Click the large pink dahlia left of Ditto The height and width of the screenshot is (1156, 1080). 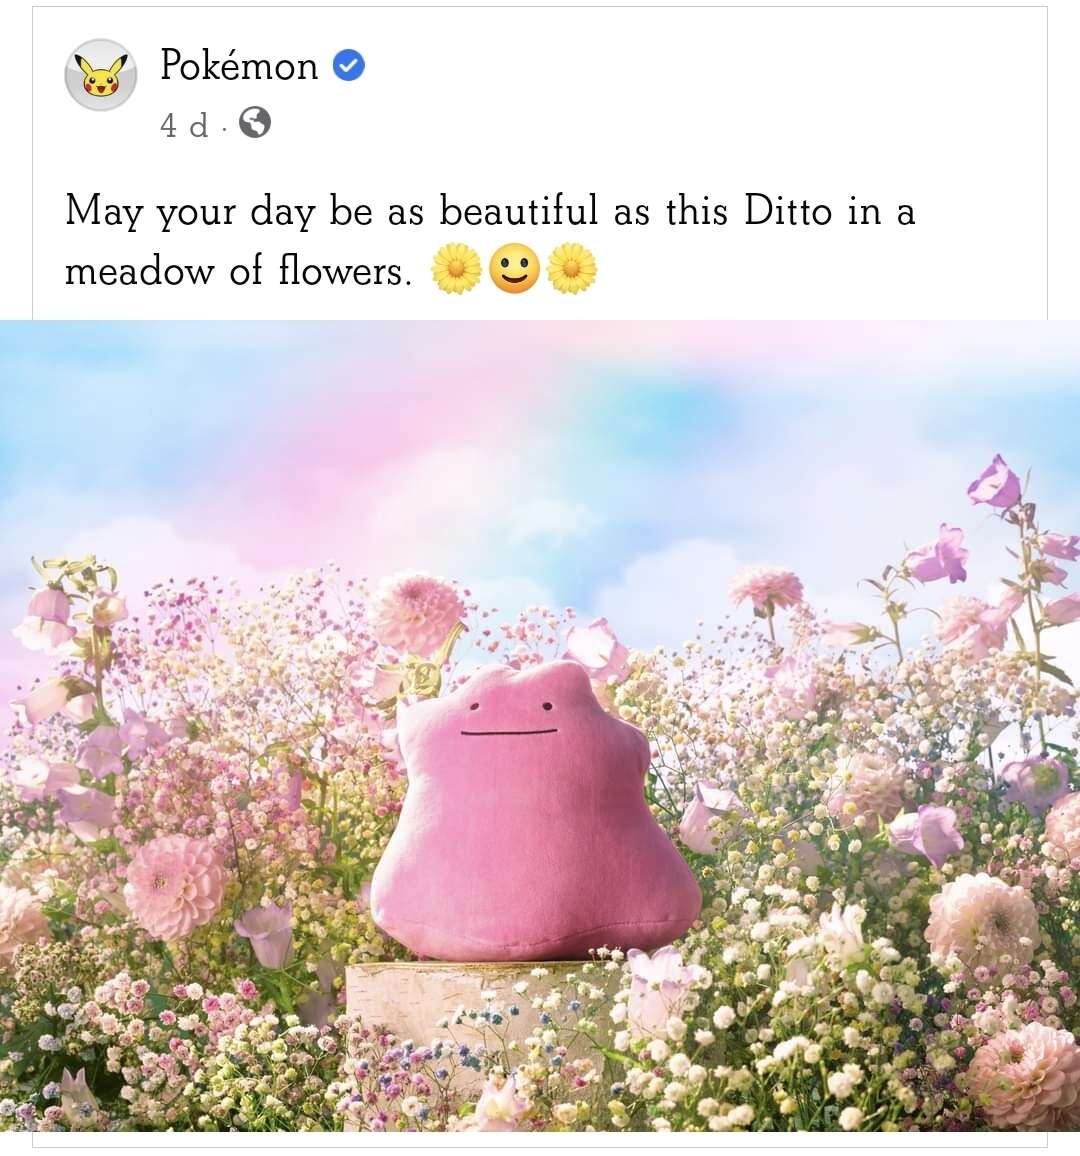point(175,885)
